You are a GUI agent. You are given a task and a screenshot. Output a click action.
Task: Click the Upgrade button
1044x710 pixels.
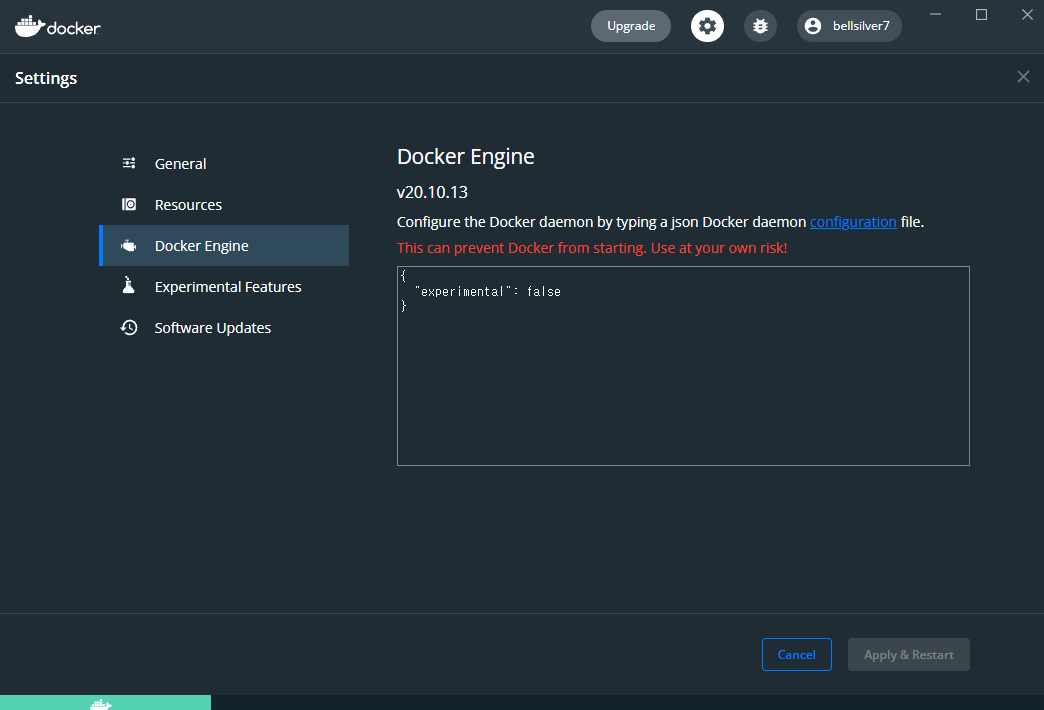[x=631, y=26]
